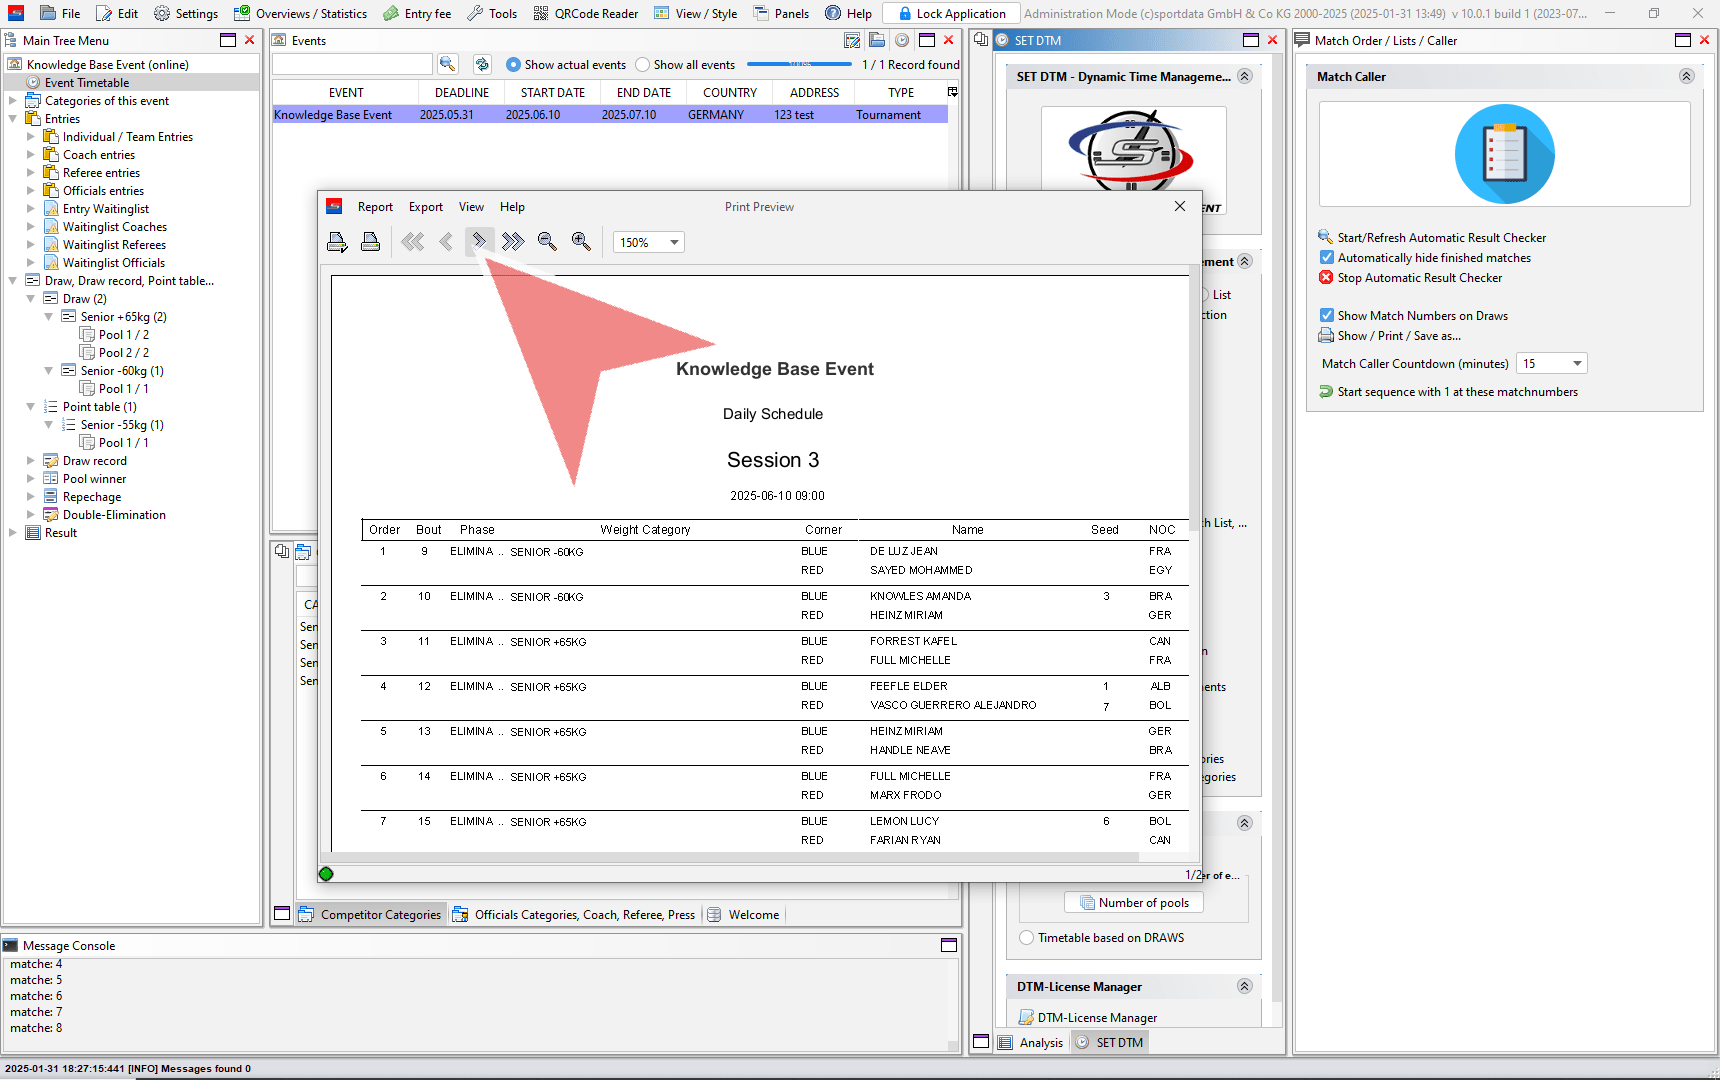The height and width of the screenshot is (1080, 1720).
Task: Expand the Result tree node
Action: pos(13,533)
